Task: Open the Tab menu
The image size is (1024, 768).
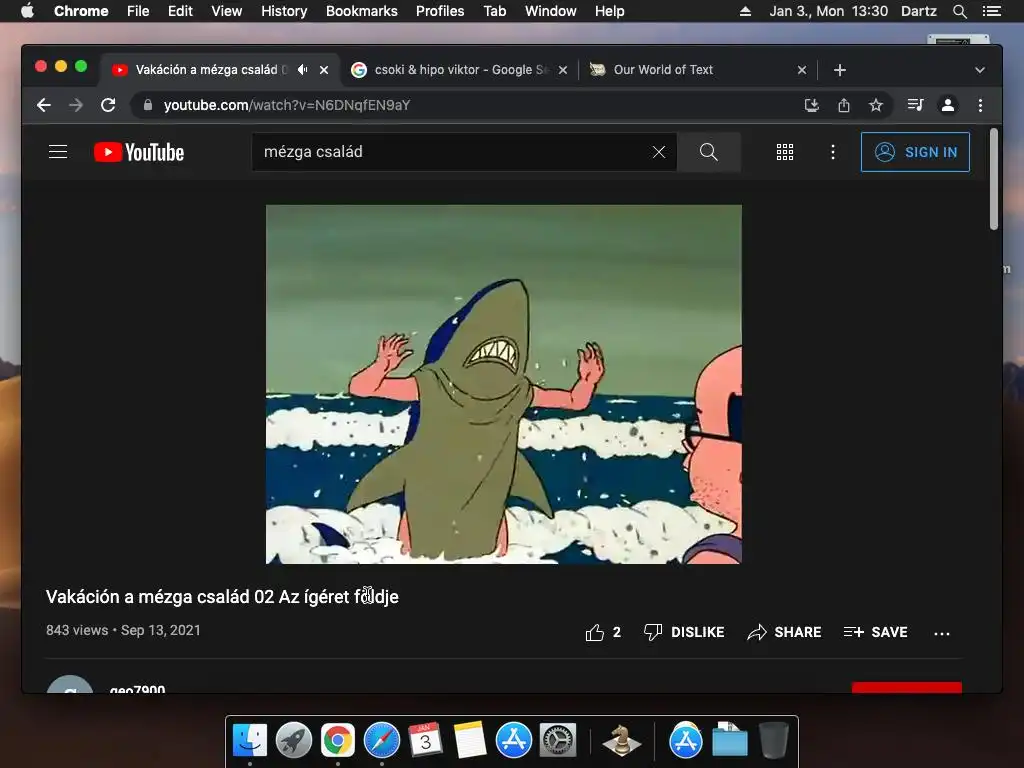Action: click(x=494, y=11)
